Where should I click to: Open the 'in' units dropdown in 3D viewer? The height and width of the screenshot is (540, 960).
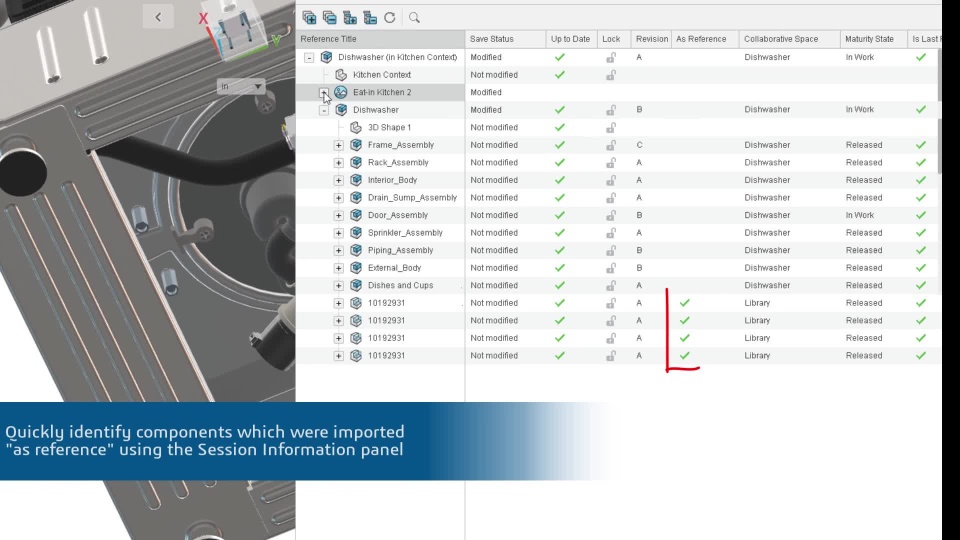click(x=241, y=86)
